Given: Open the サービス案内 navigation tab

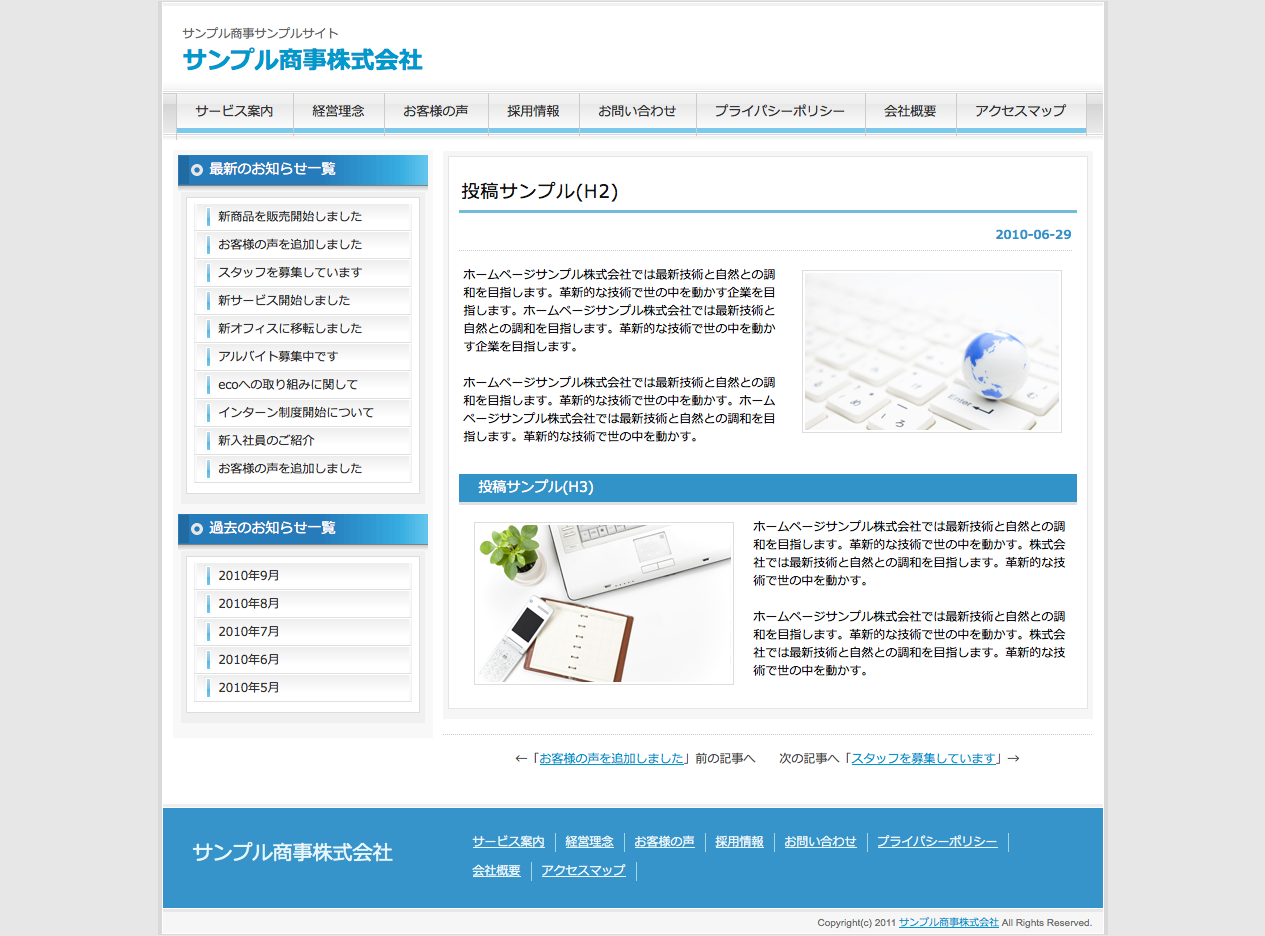Looking at the screenshot, I should point(234,111).
